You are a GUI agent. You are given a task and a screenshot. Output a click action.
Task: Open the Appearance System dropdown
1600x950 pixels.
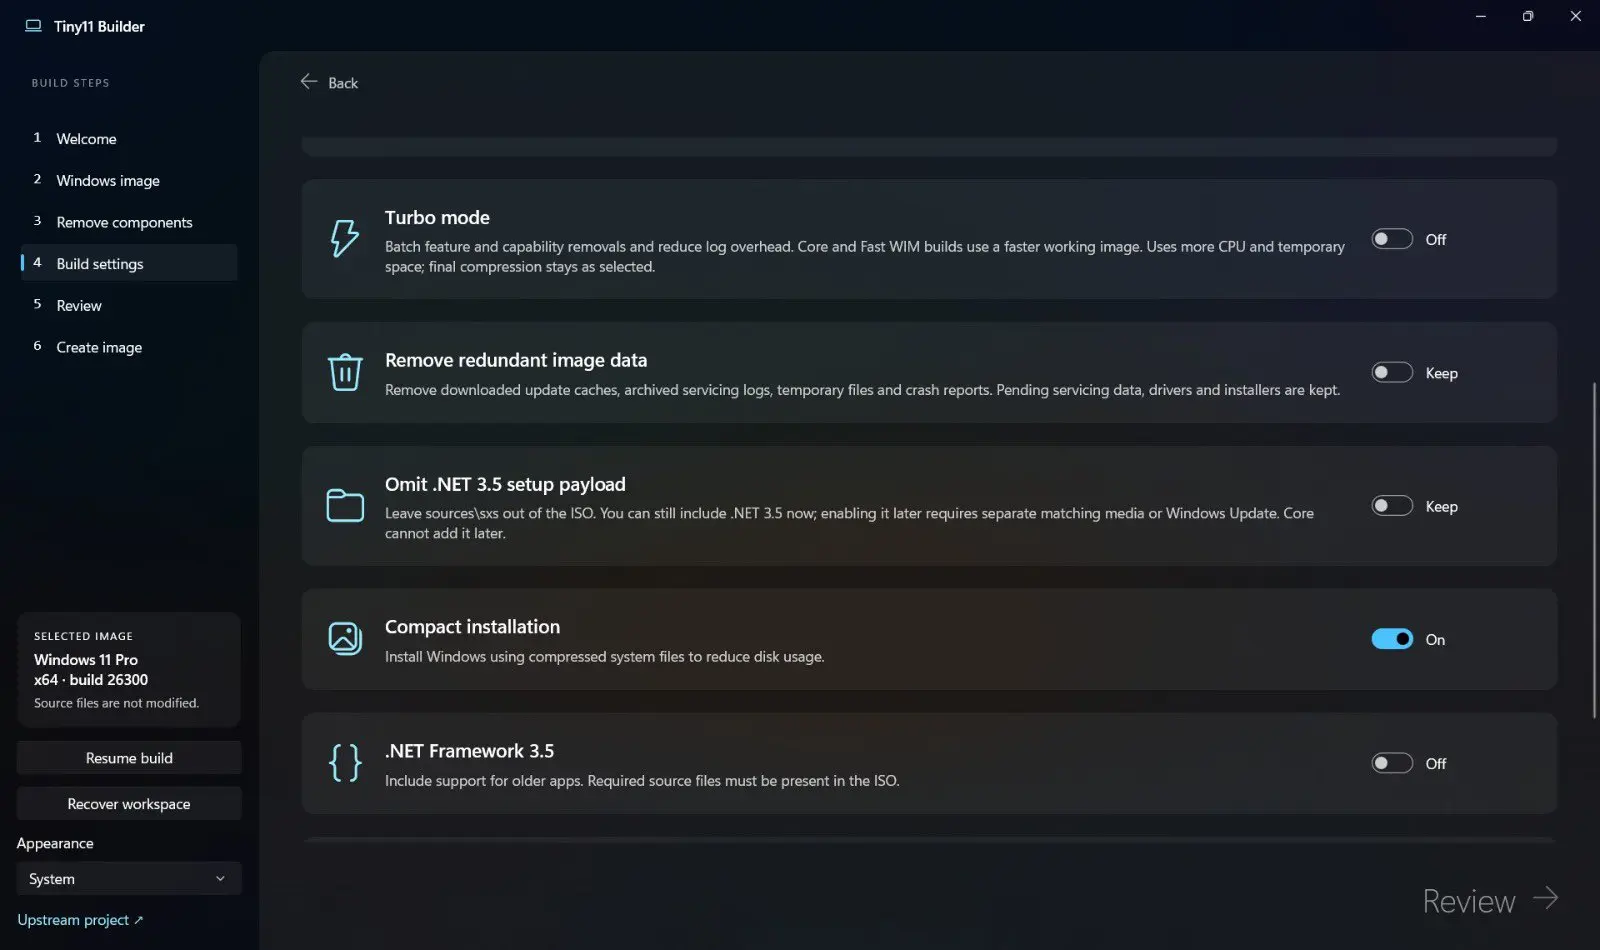pyautogui.click(x=129, y=879)
